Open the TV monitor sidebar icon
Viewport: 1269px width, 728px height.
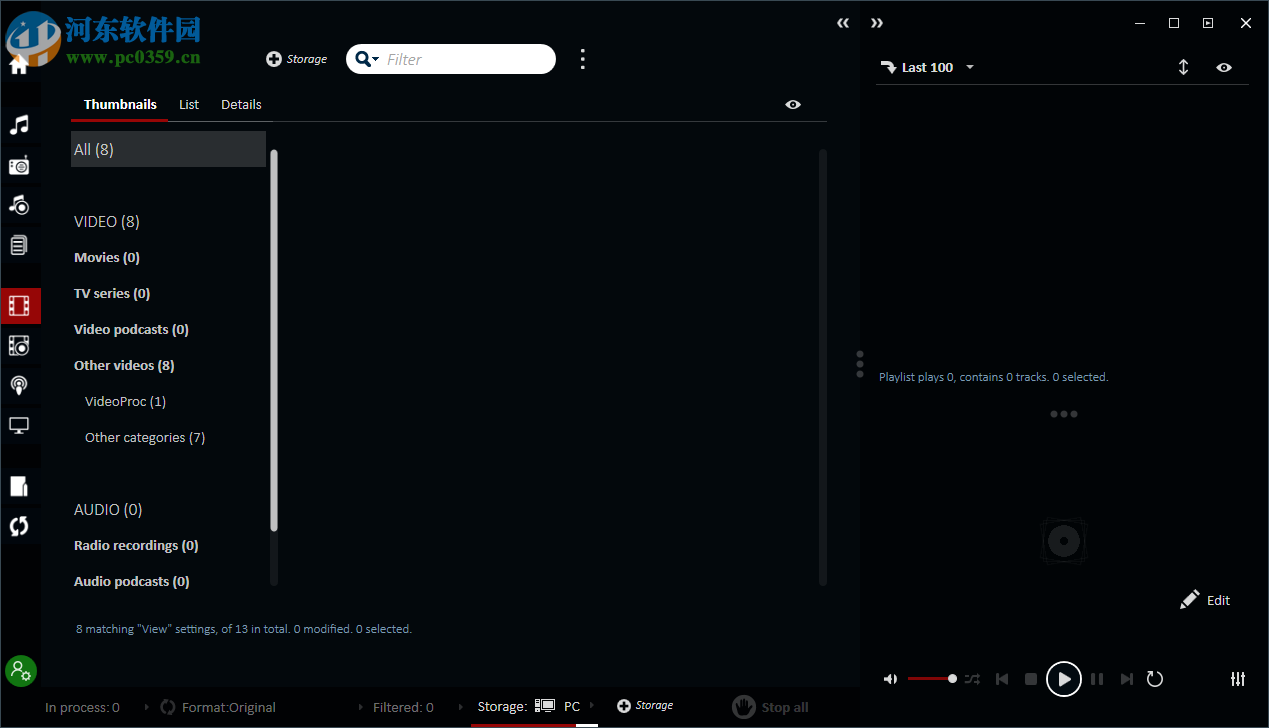[x=19, y=425]
